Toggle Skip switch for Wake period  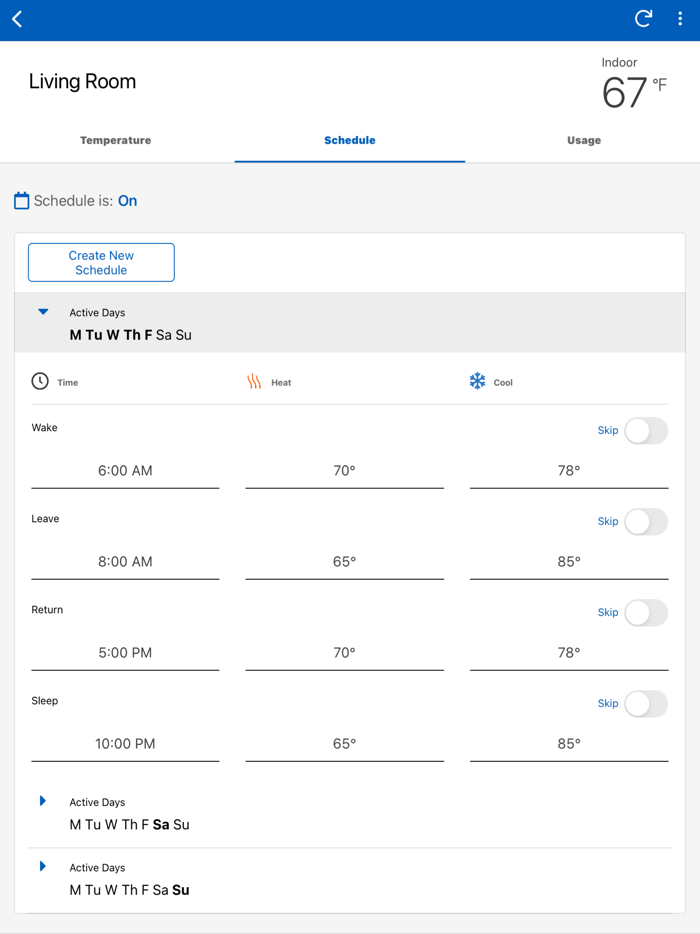(645, 431)
